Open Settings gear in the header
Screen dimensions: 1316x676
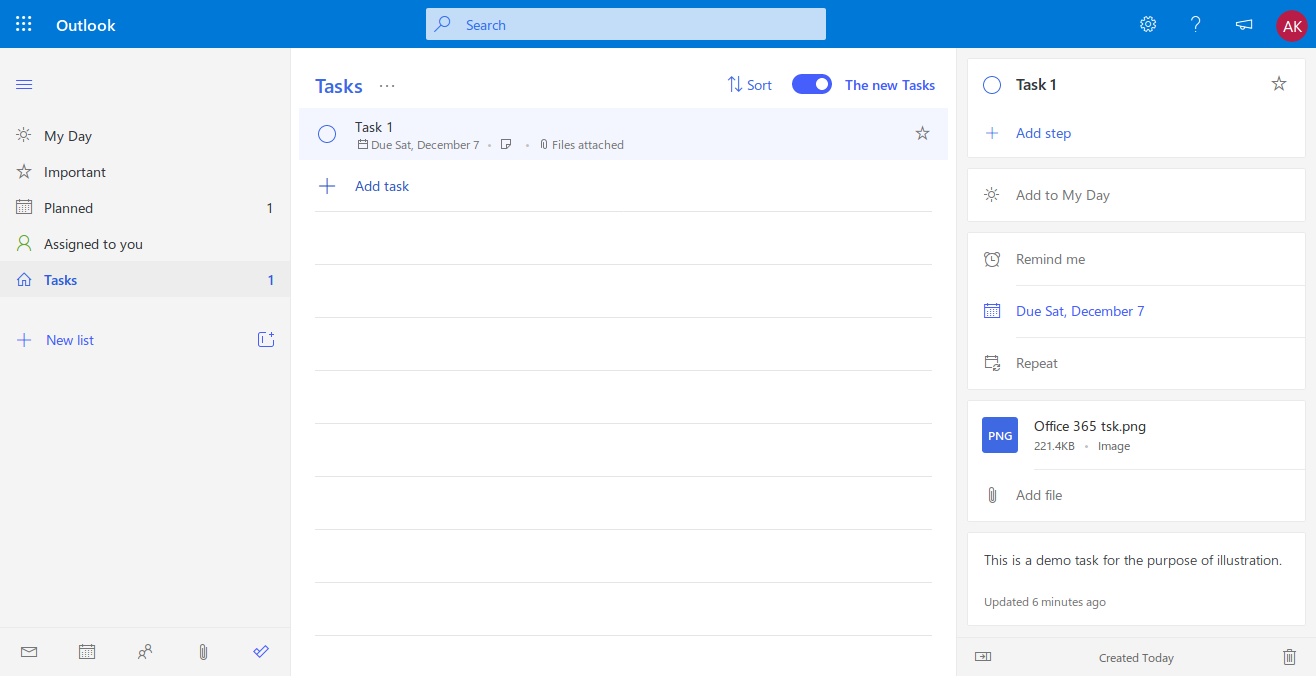(x=1148, y=24)
